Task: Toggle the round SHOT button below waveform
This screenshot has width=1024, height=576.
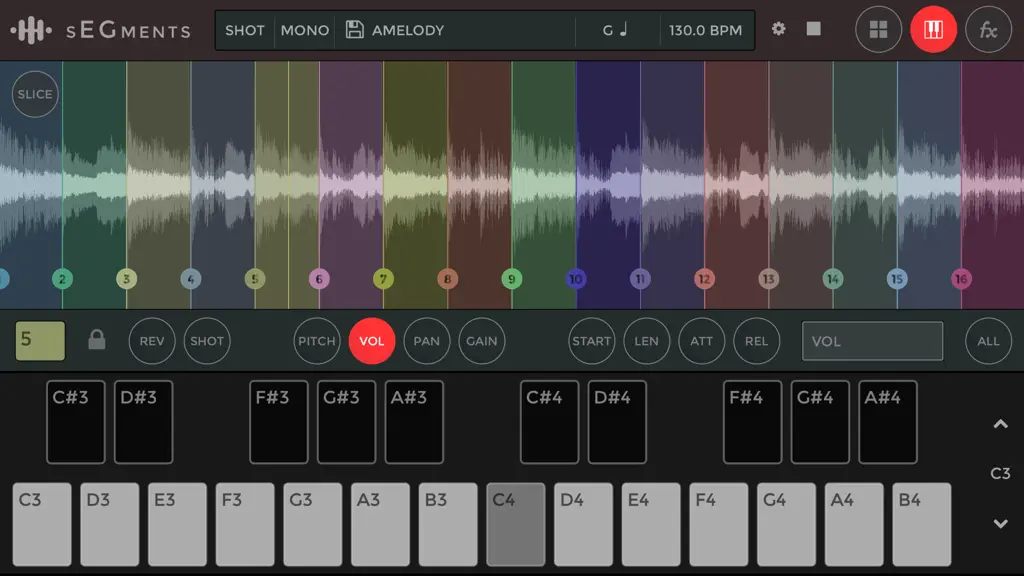Action: (x=207, y=341)
